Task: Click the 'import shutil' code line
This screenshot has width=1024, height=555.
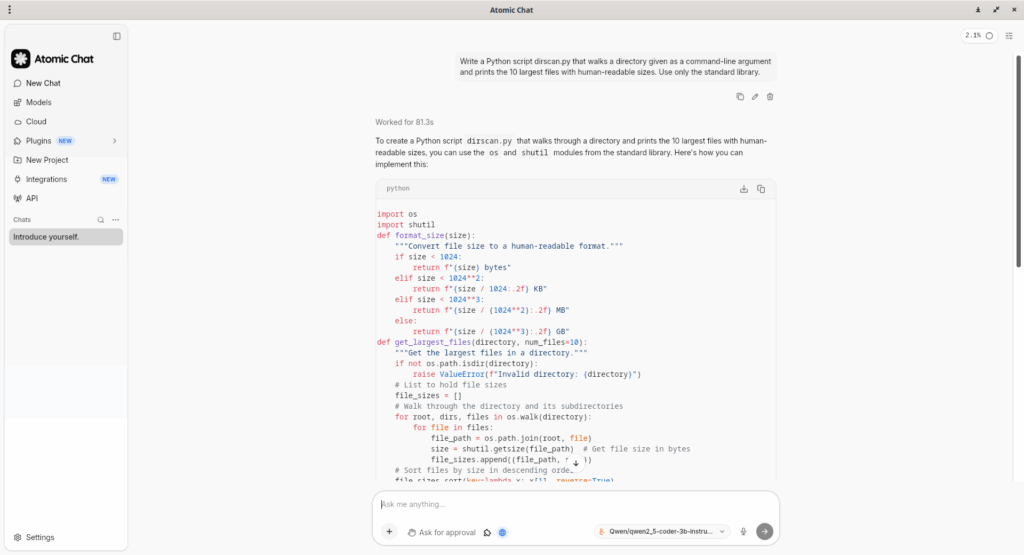Action: click(x=406, y=225)
